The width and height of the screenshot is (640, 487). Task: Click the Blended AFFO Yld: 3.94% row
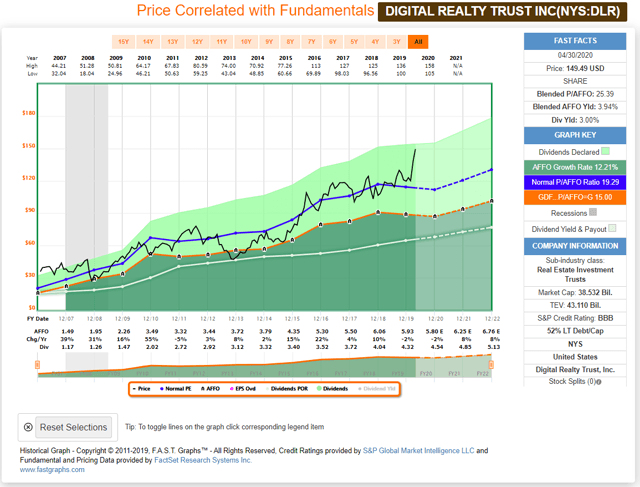click(575, 107)
